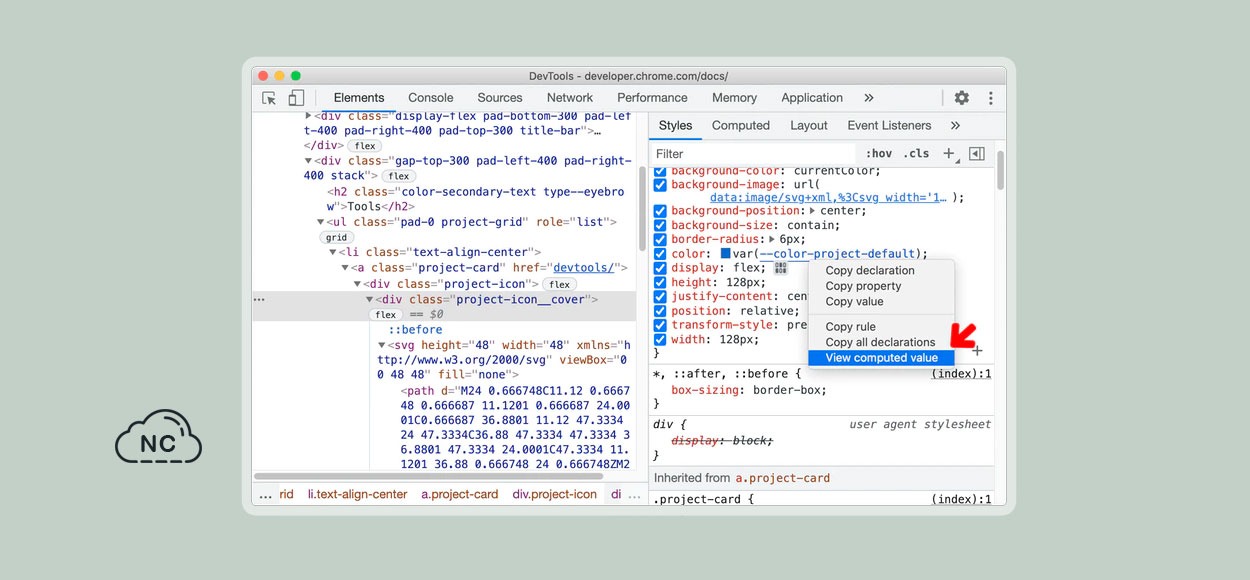Open the Performance tab
This screenshot has width=1250, height=580.
click(x=652, y=98)
